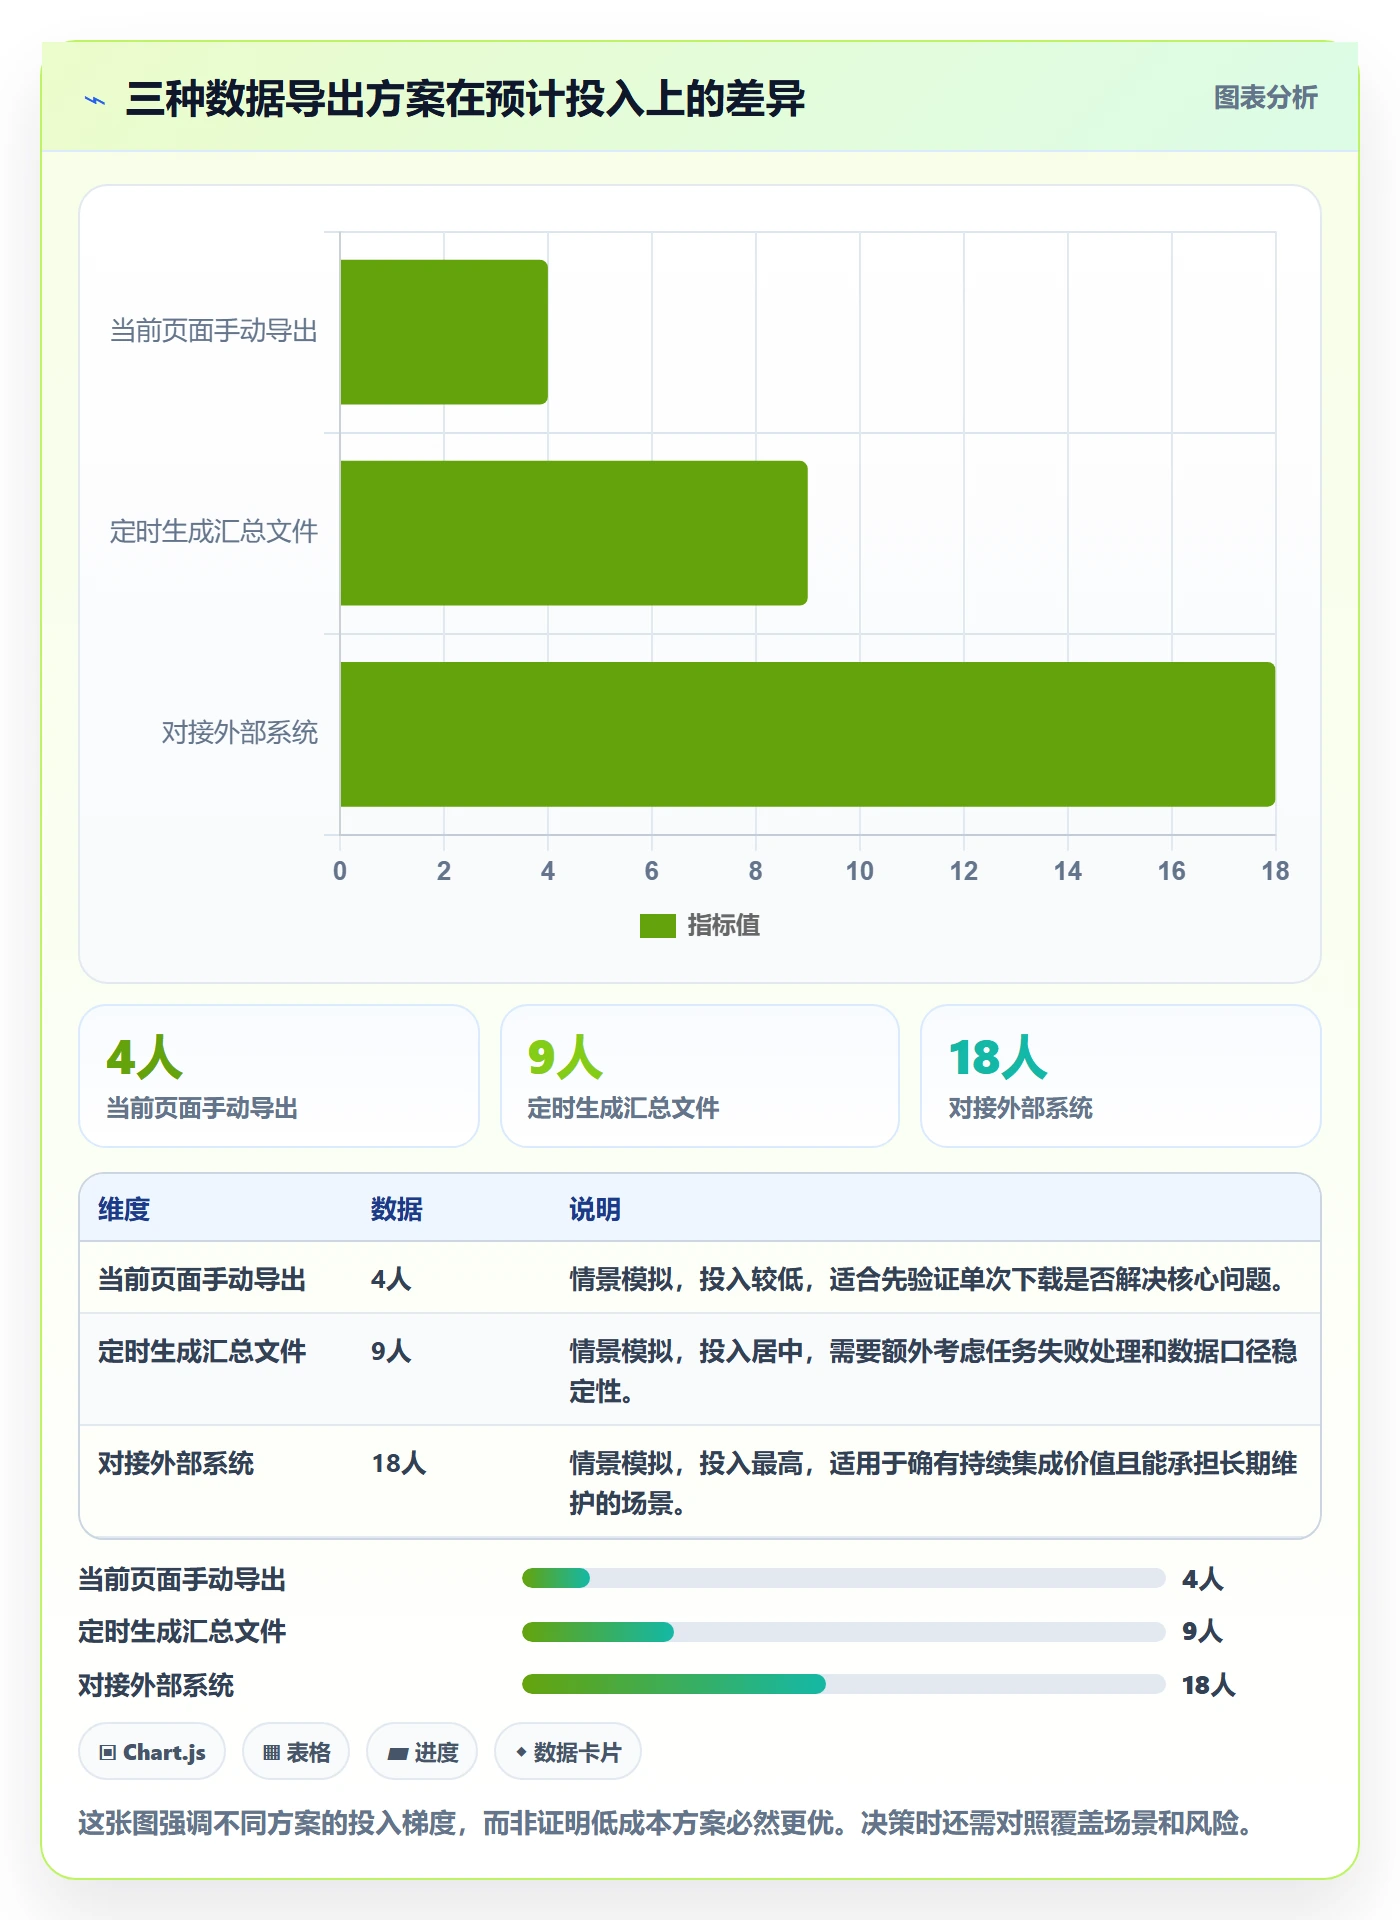The height and width of the screenshot is (1920, 1400).
Task: Click table cell 当前页面手动导出
Action: 202,1279
